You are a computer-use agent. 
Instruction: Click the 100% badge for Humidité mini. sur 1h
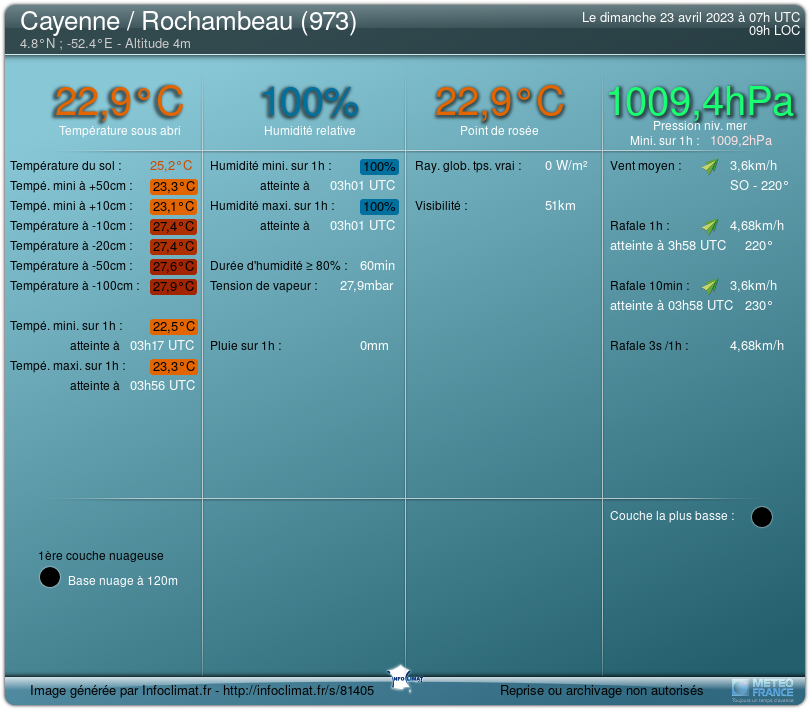[x=379, y=167]
